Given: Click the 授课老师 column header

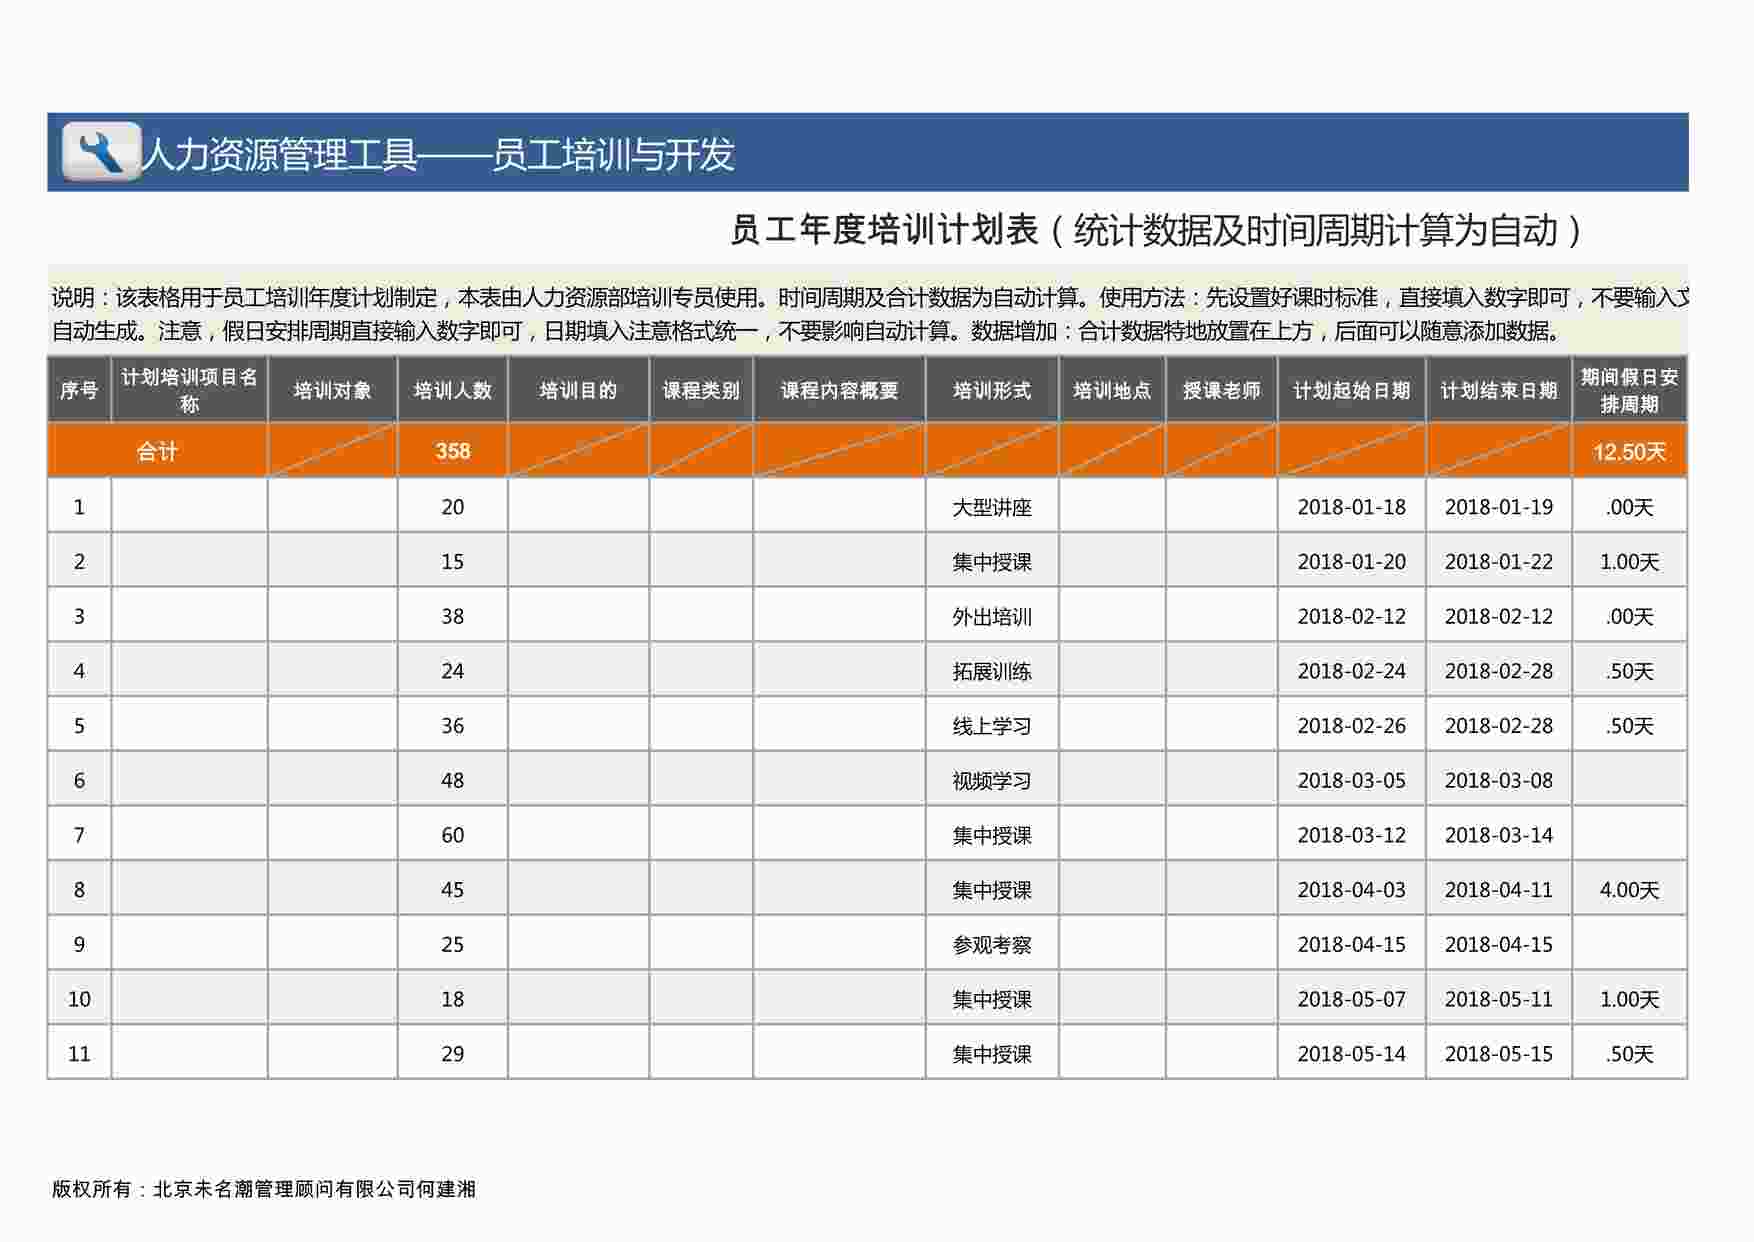Looking at the screenshot, I should [x=1221, y=390].
